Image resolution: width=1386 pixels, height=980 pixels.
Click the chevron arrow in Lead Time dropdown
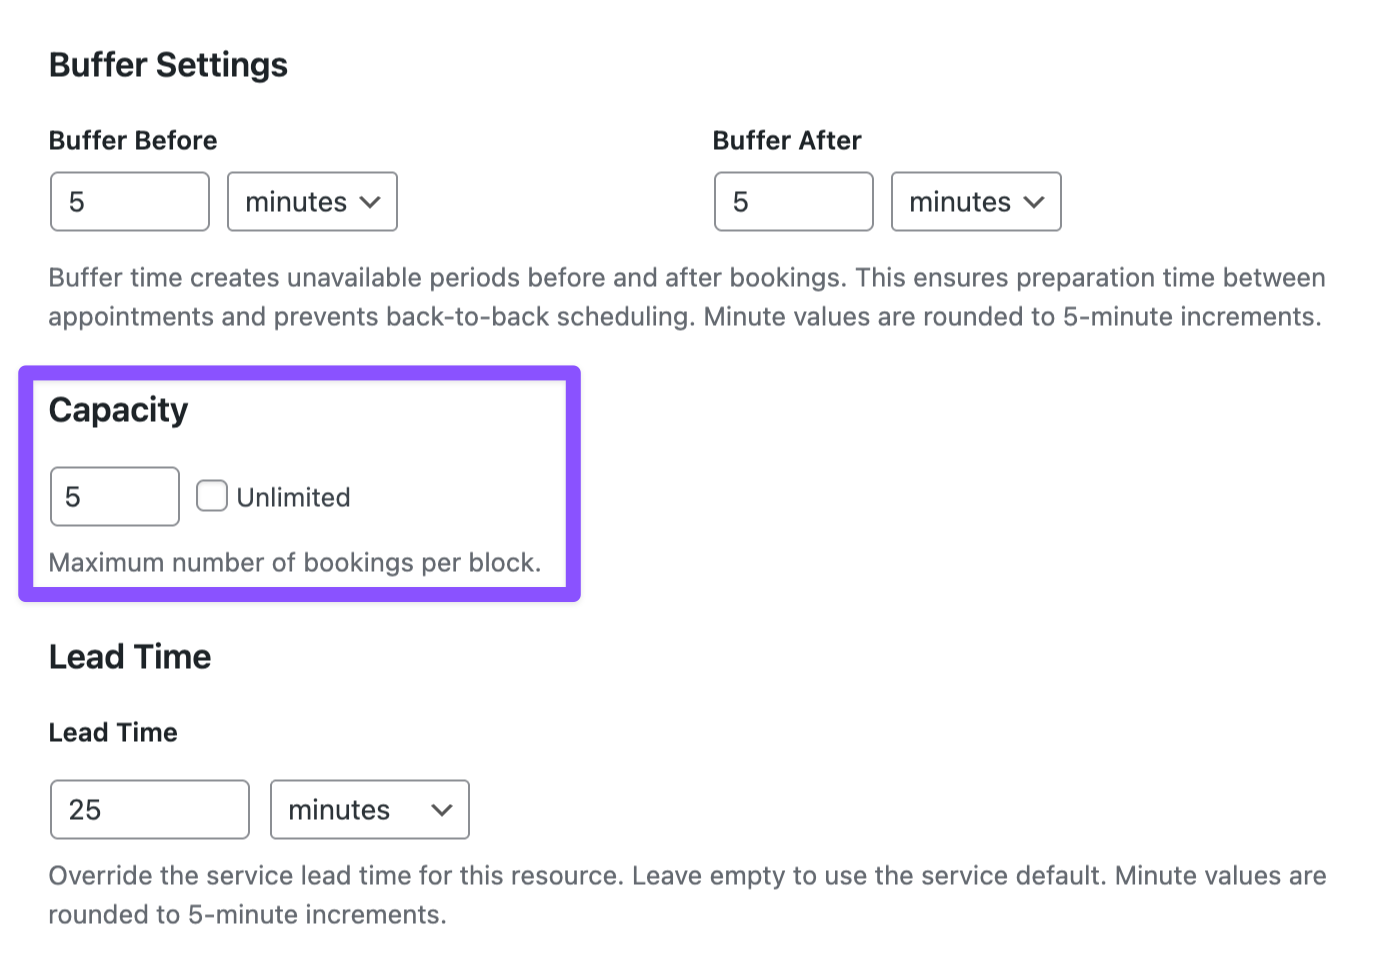tap(442, 810)
